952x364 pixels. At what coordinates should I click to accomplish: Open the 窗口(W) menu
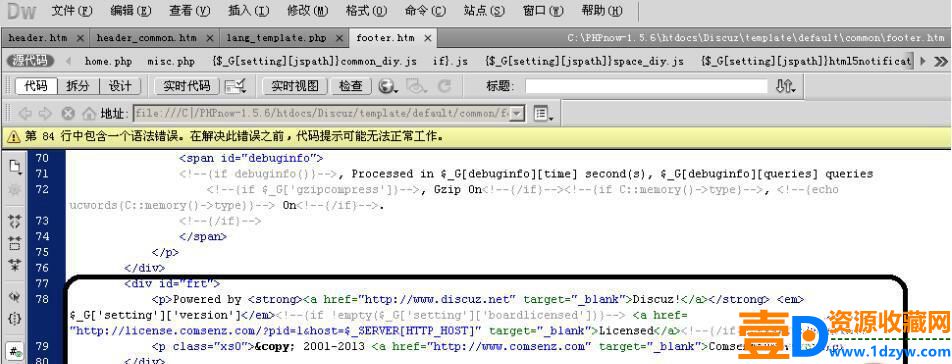pyautogui.click(x=543, y=11)
